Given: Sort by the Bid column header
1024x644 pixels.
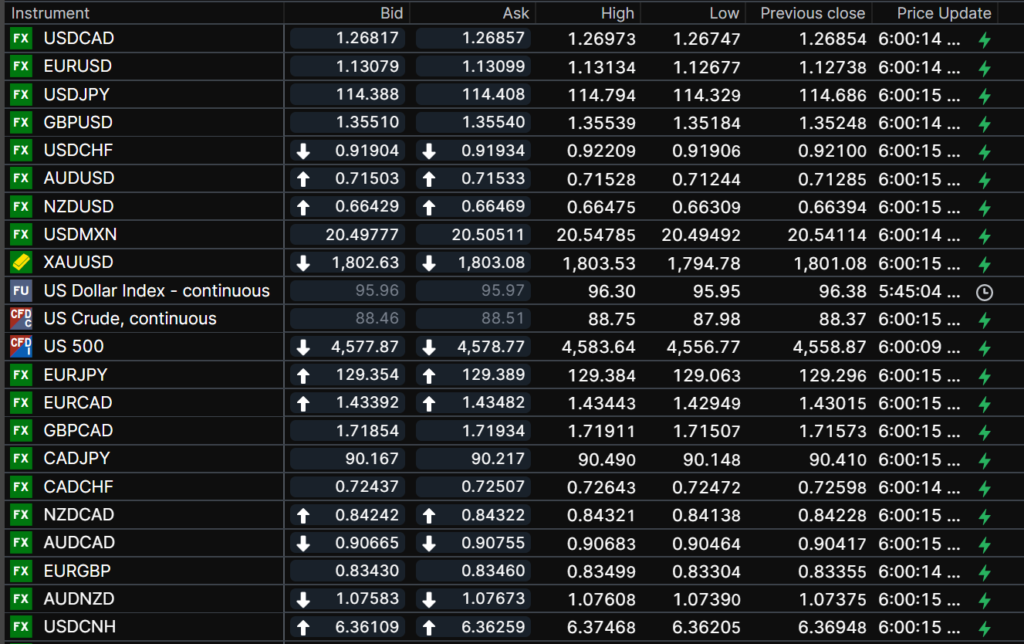Looking at the screenshot, I should pyautogui.click(x=392, y=13).
